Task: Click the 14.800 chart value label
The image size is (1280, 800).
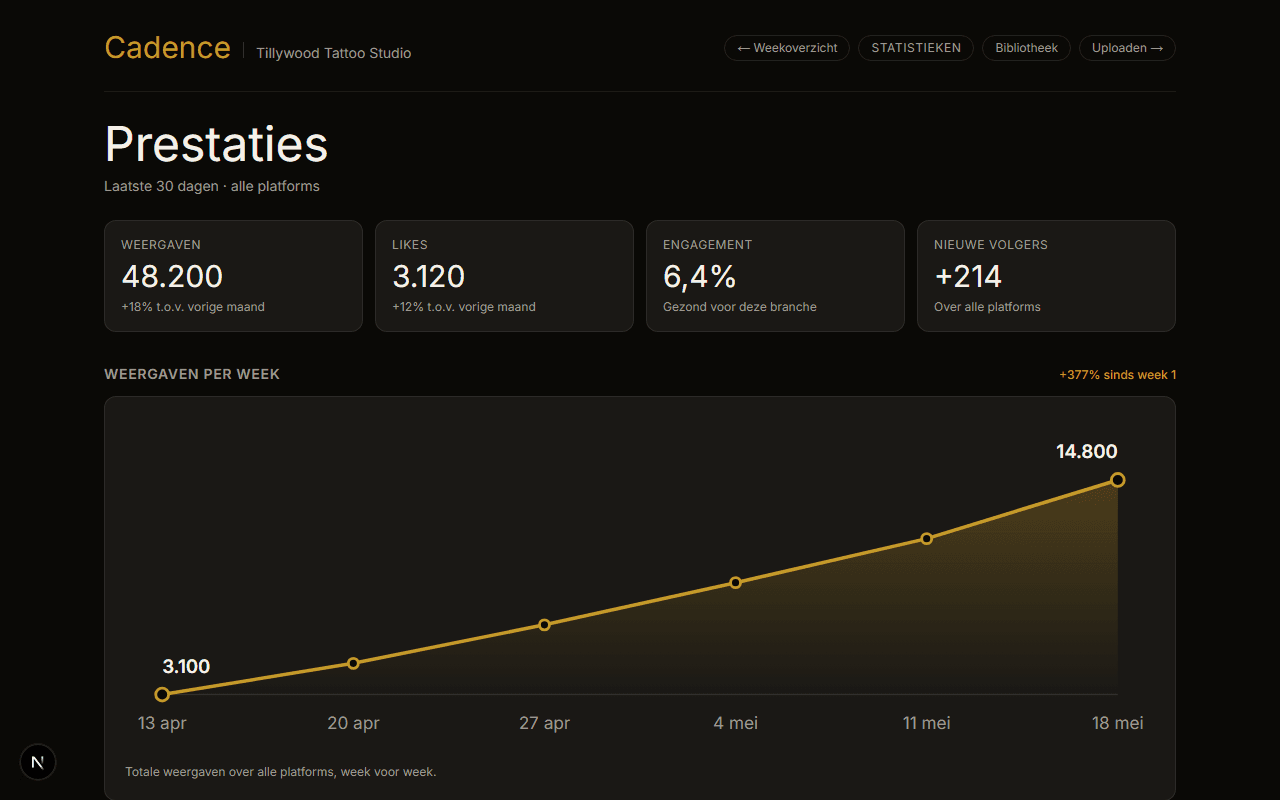Action: coord(1087,452)
